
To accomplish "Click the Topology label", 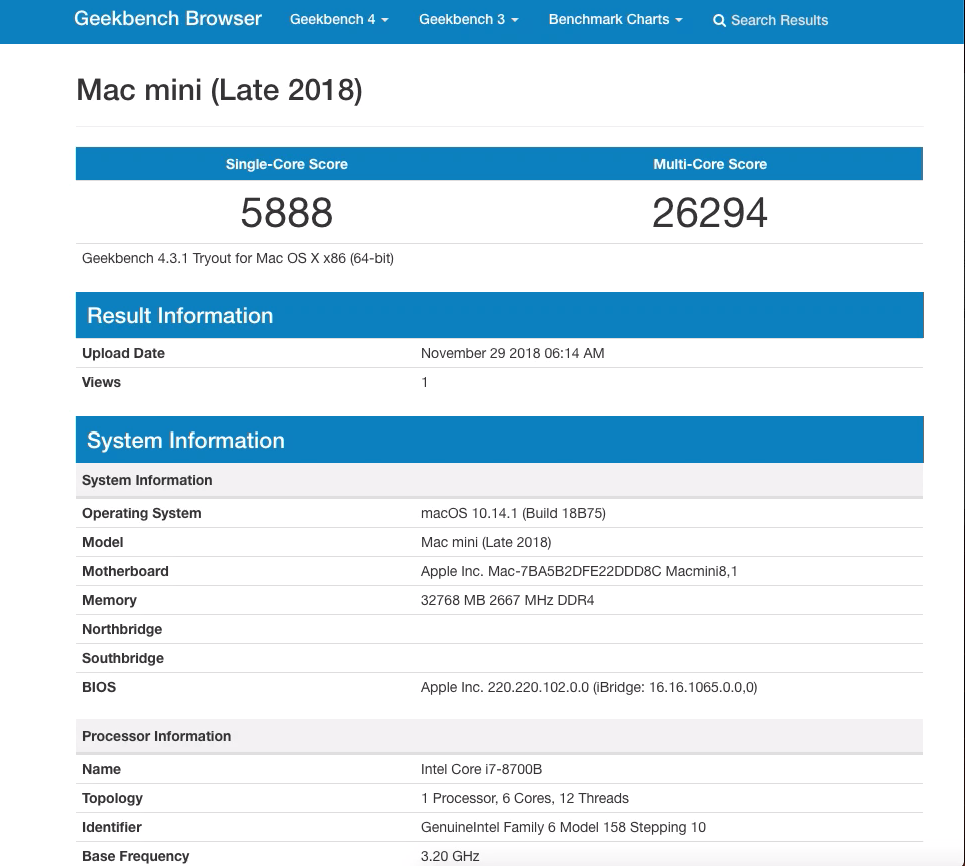I will (112, 798).
